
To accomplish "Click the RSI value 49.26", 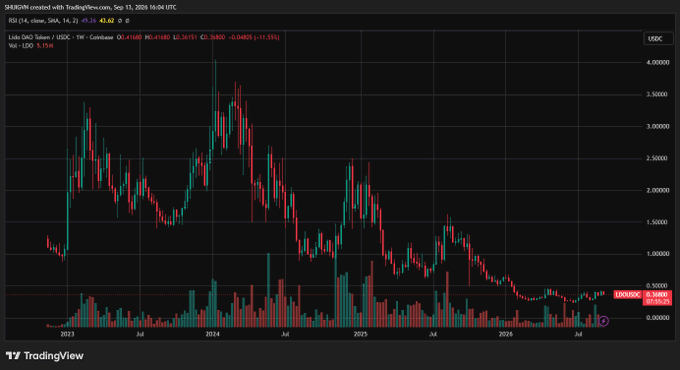I will pyautogui.click(x=88, y=20).
